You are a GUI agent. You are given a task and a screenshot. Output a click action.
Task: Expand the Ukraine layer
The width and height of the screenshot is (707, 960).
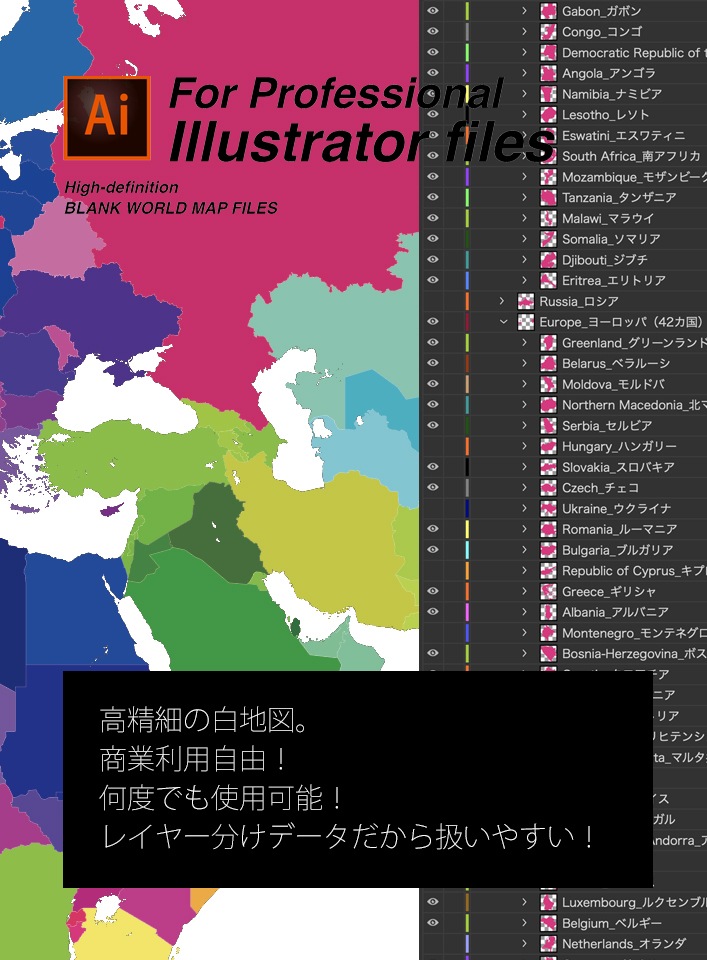click(525, 508)
